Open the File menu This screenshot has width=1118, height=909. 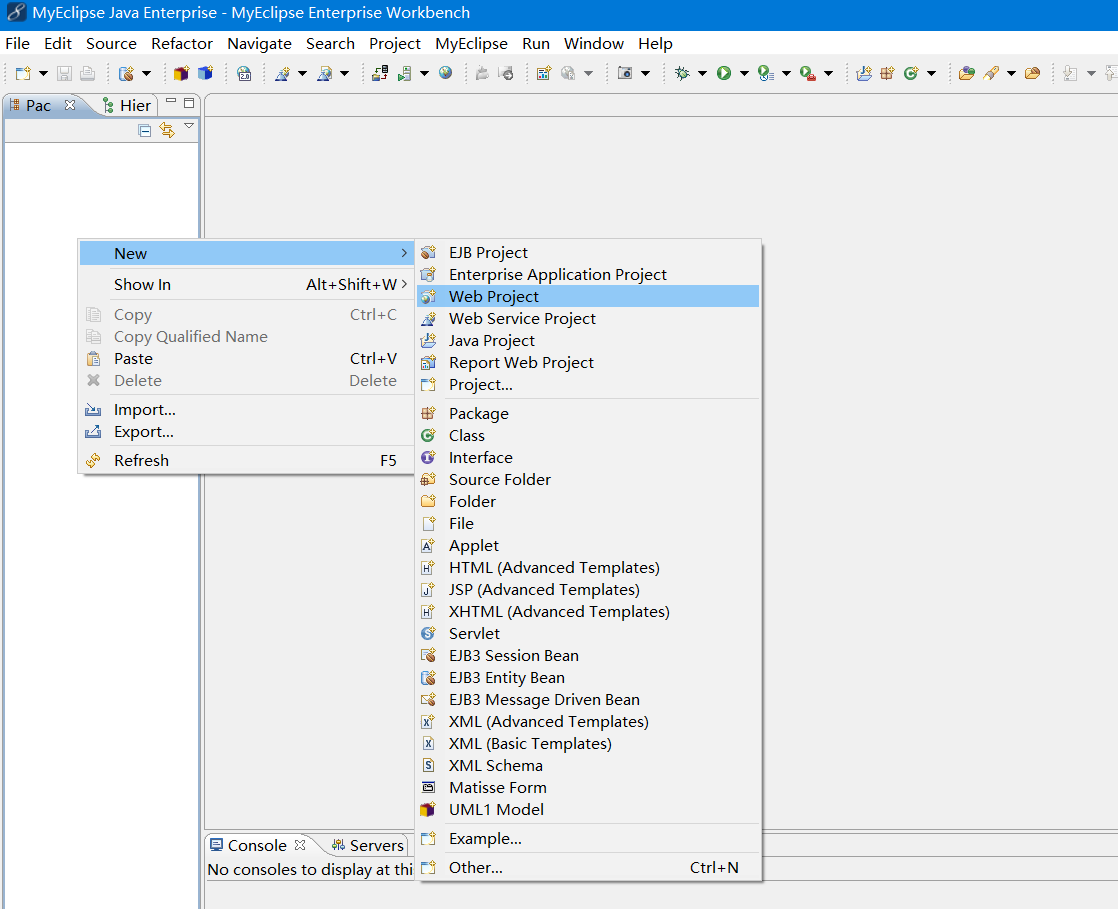point(17,43)
